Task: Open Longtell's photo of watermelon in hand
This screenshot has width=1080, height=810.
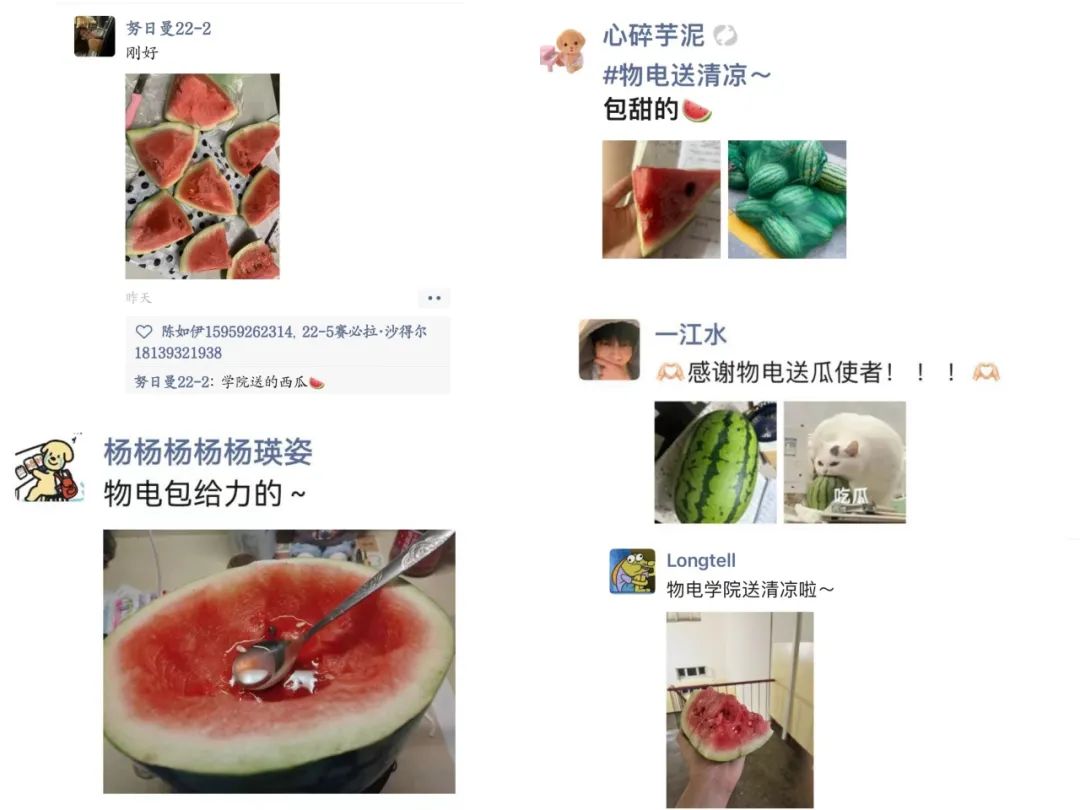Action: 740,709
